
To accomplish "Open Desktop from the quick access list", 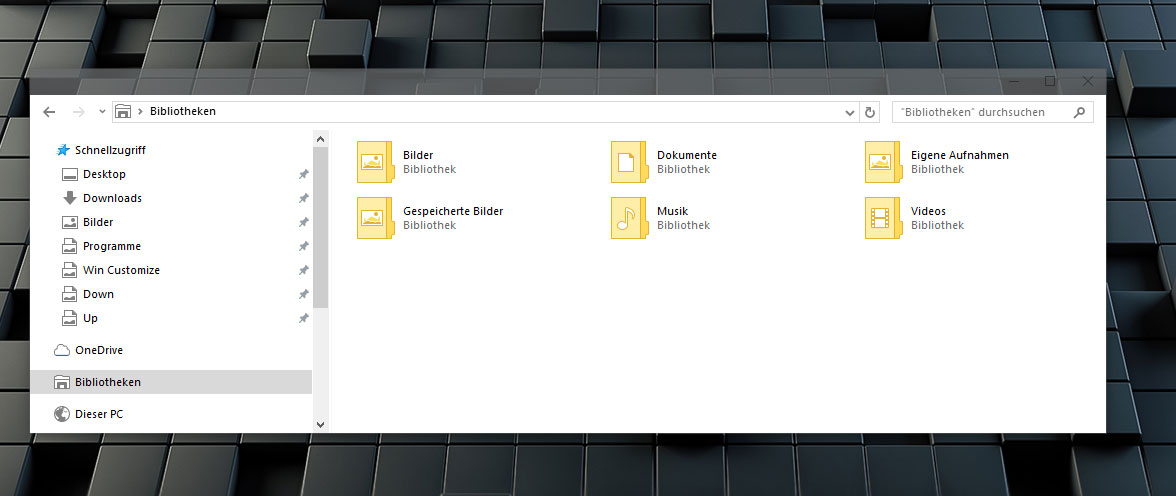I will [104, 174].
